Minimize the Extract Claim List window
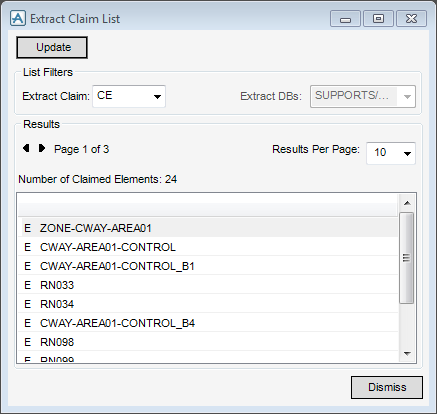 click(345, 19)
